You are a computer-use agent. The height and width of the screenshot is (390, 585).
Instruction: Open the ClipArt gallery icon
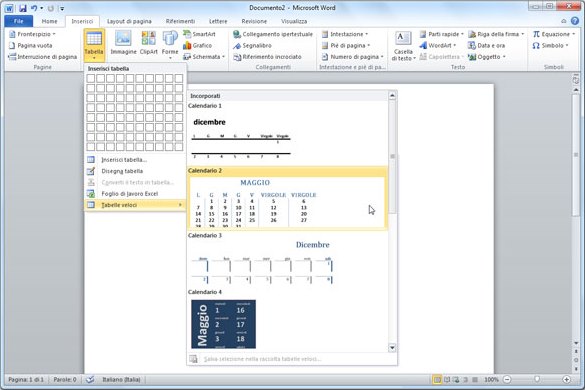pos(148,38)
